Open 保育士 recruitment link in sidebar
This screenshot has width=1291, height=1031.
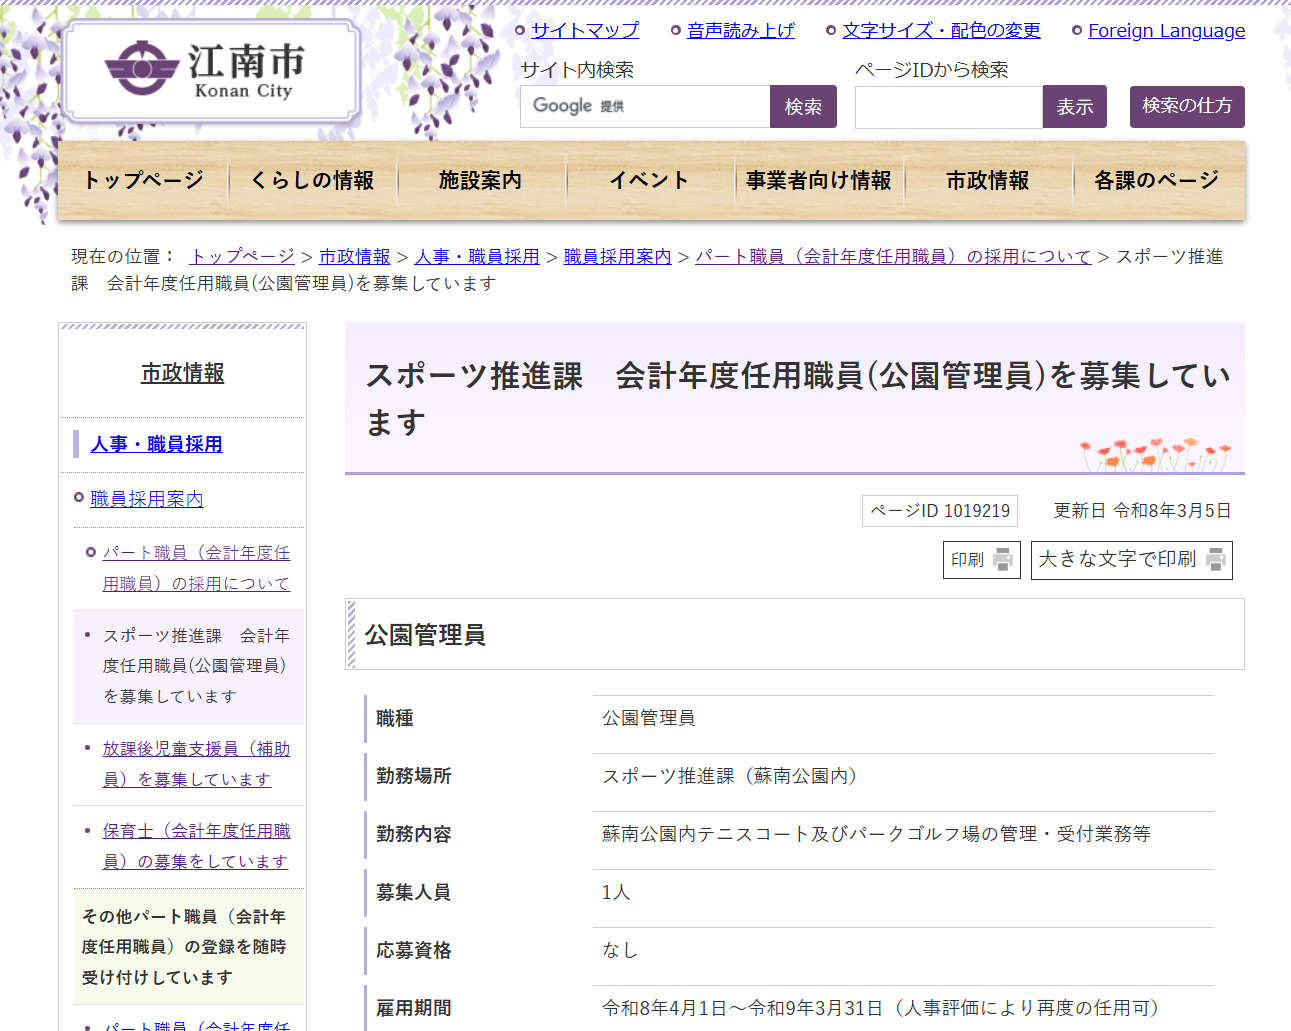pyautogui.click(x=196, y=846)
